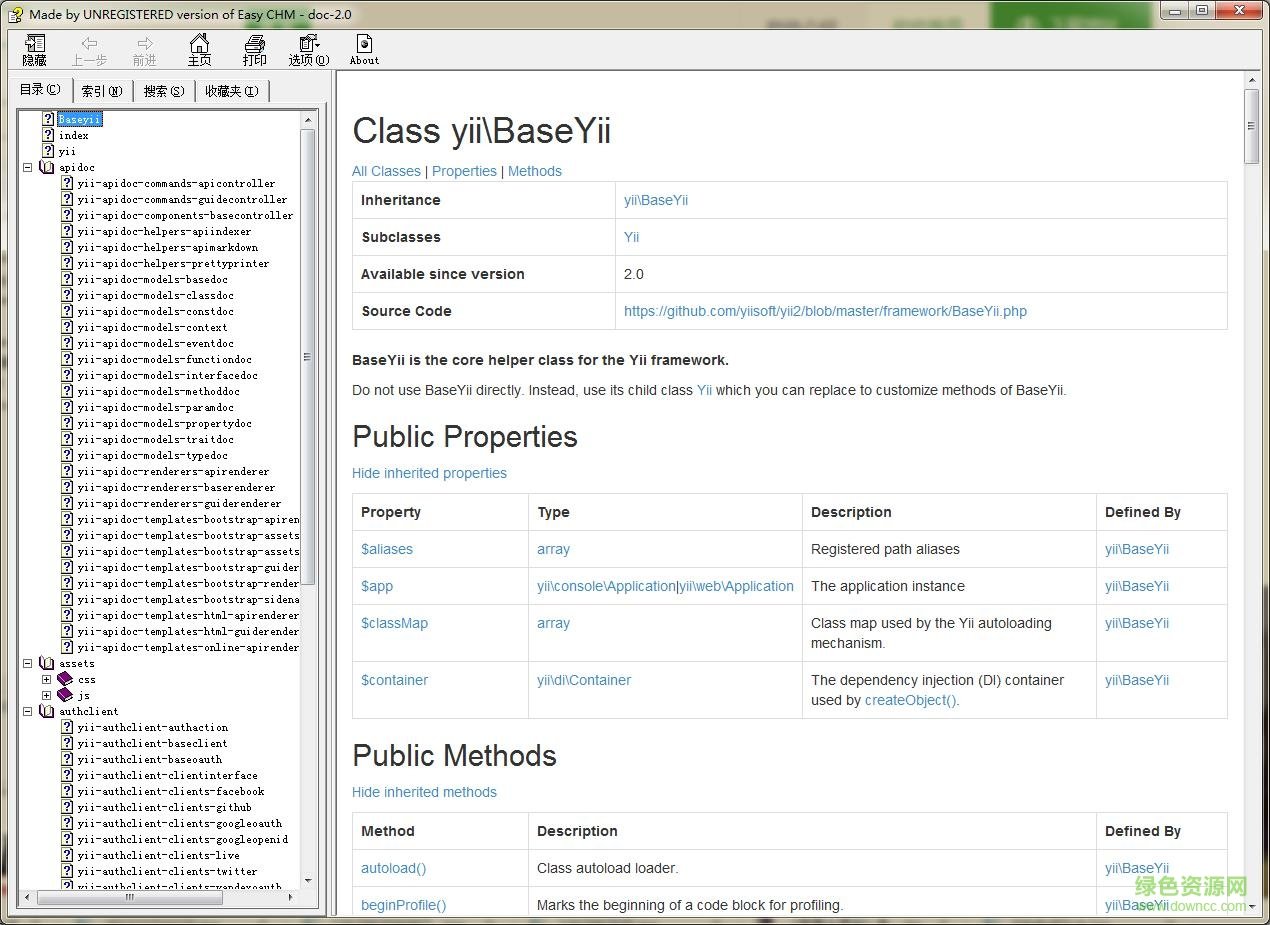Viewport: 1270px width, 925px height.
Task: Select yii-authclient-authaction tree item
Action: point(152,727)
